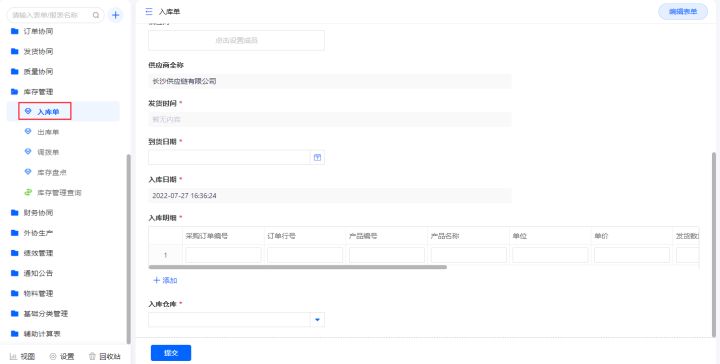Image resolution: width=720 pixels, height=364 pixels.
Task: Click the 入库明细 field label
Action: pos(163,218)
